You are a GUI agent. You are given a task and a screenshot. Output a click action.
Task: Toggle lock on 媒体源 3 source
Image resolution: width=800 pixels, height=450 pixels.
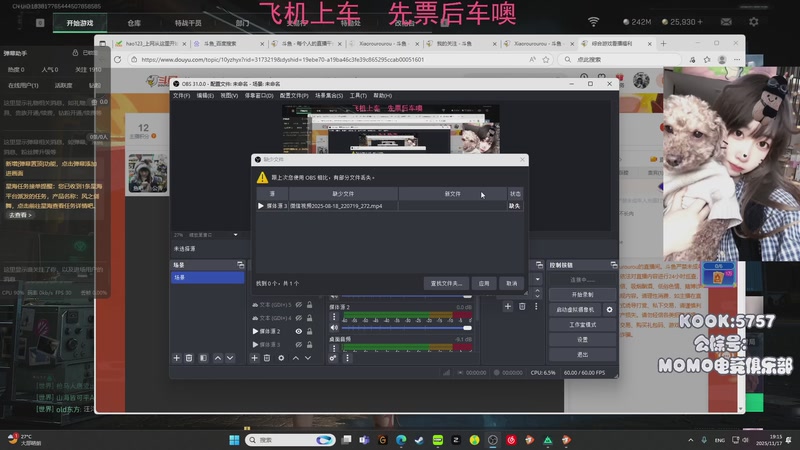(x=309, y=344)
